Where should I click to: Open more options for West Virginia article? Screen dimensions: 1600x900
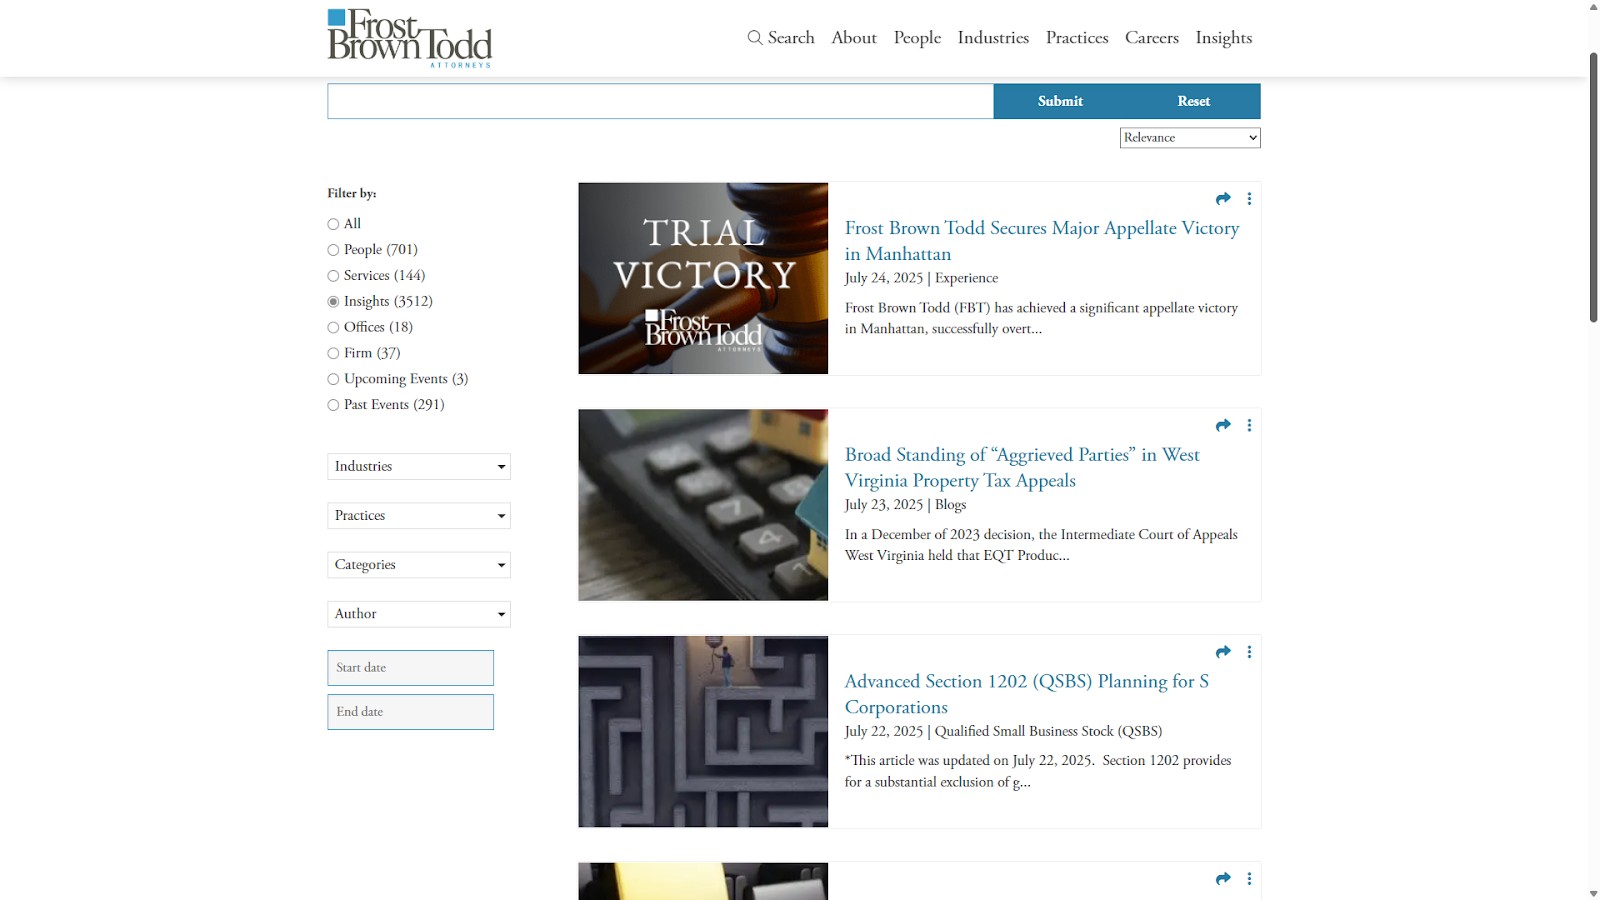[1249, 426]
